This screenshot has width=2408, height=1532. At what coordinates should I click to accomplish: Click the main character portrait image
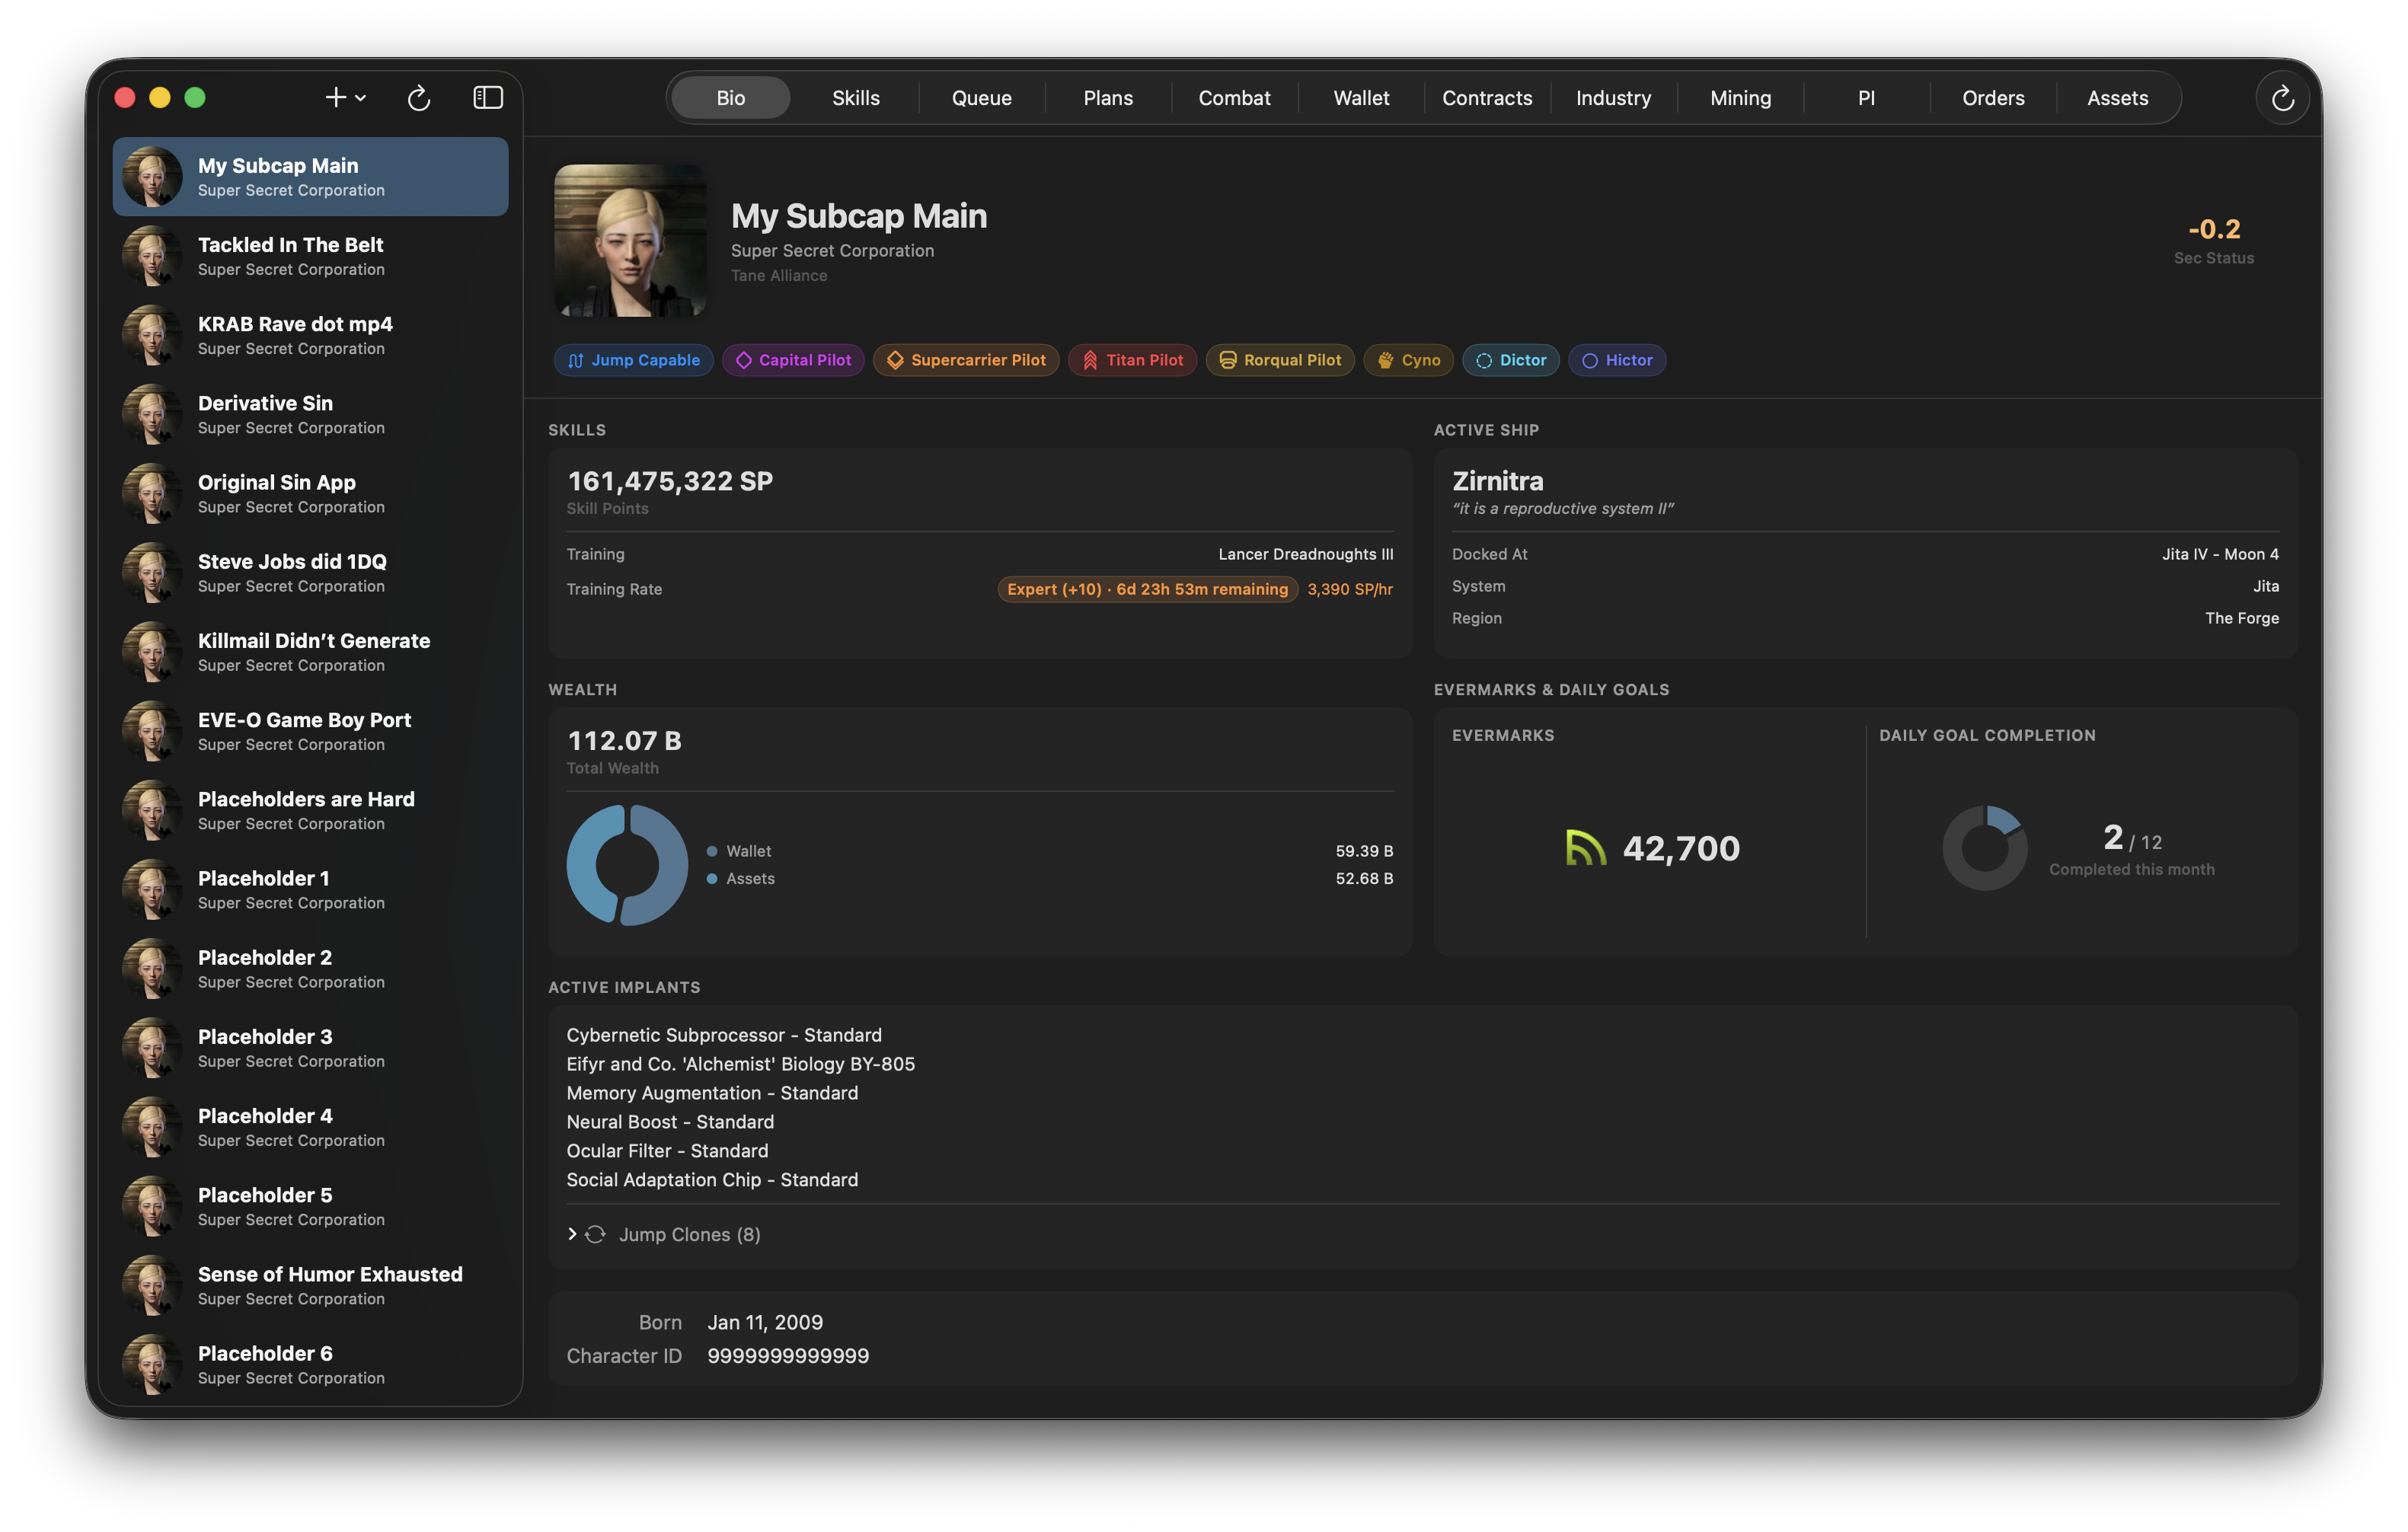[630, 241]
